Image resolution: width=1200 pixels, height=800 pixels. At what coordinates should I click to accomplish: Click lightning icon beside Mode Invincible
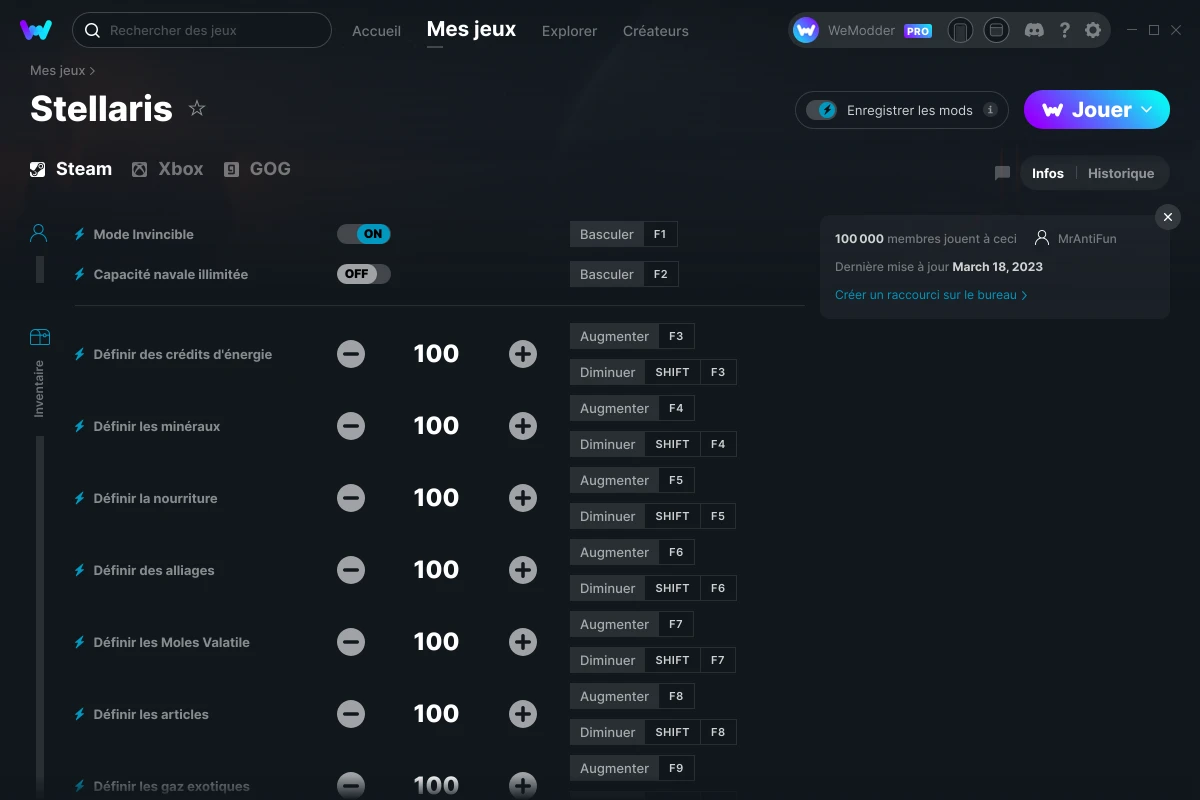coord(80,234)
